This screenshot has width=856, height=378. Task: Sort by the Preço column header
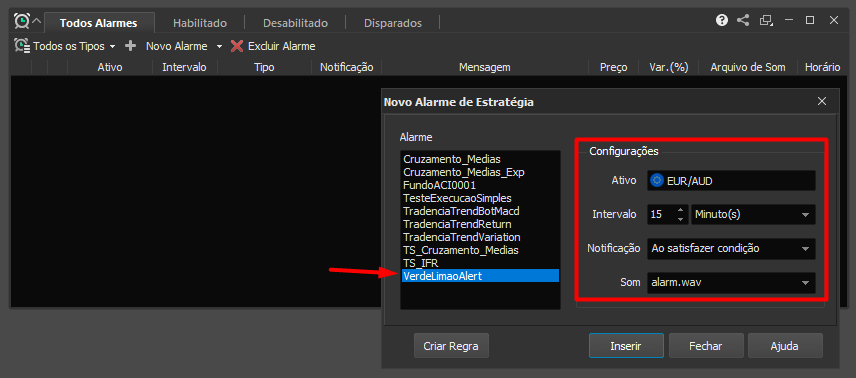[614, 67]
